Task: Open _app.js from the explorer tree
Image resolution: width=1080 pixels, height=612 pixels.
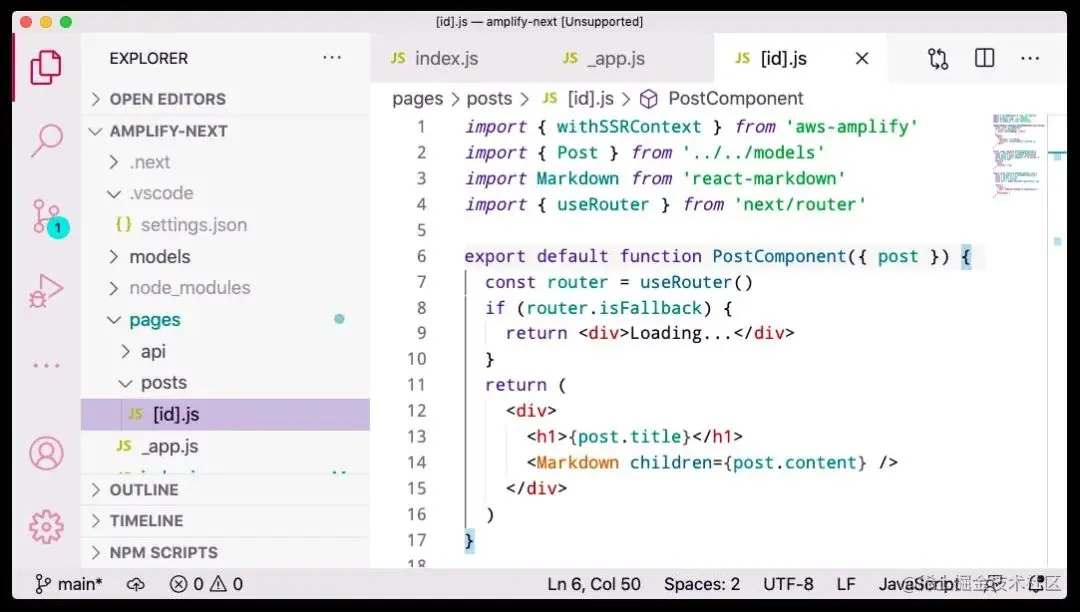Action: tap(225, 446)
